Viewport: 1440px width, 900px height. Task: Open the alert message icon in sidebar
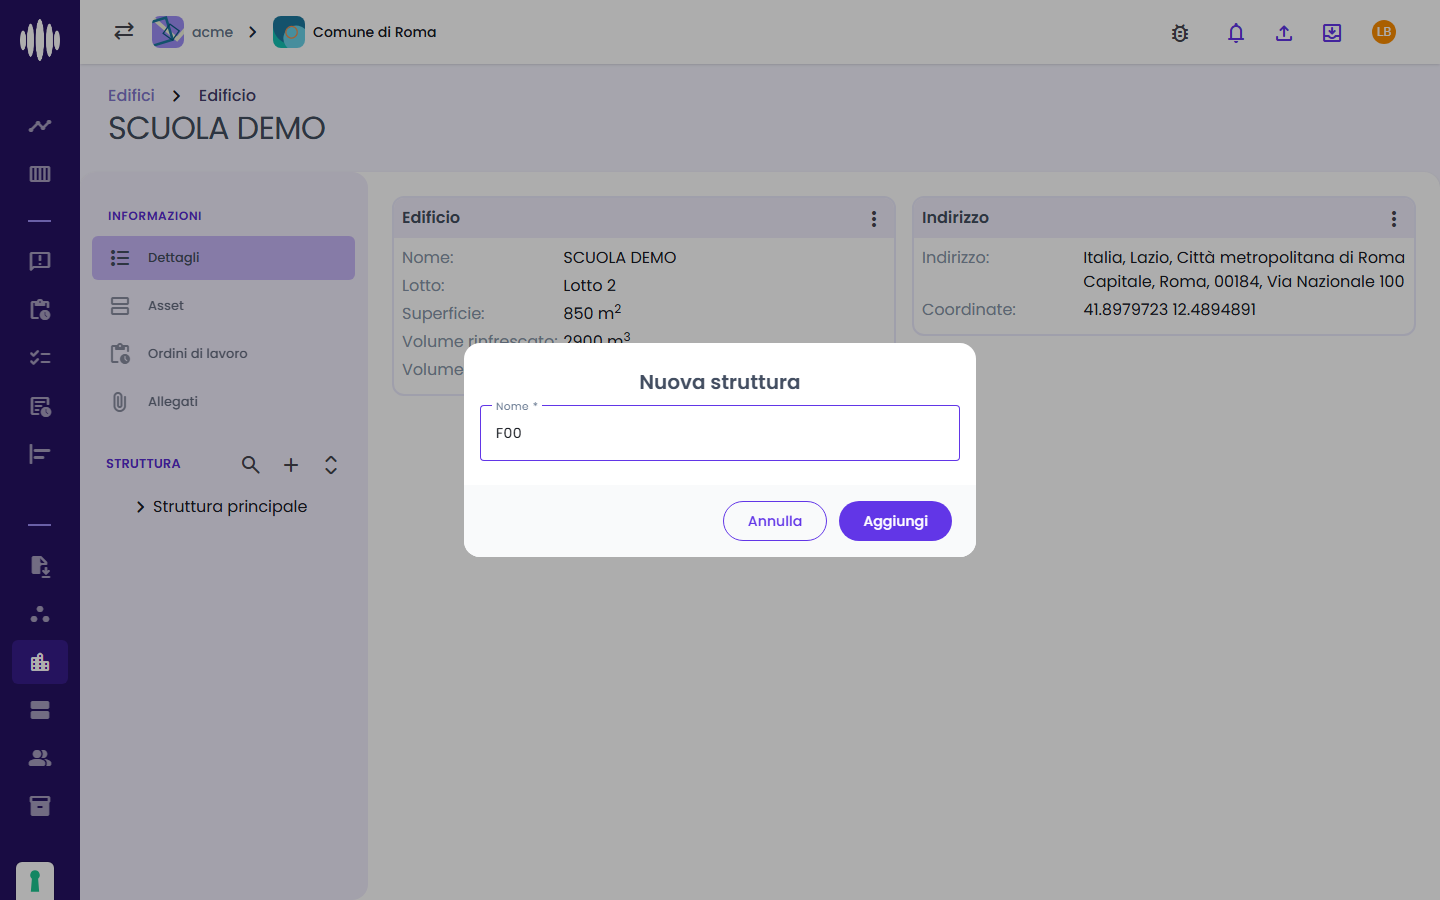click(x=40, y=261)
